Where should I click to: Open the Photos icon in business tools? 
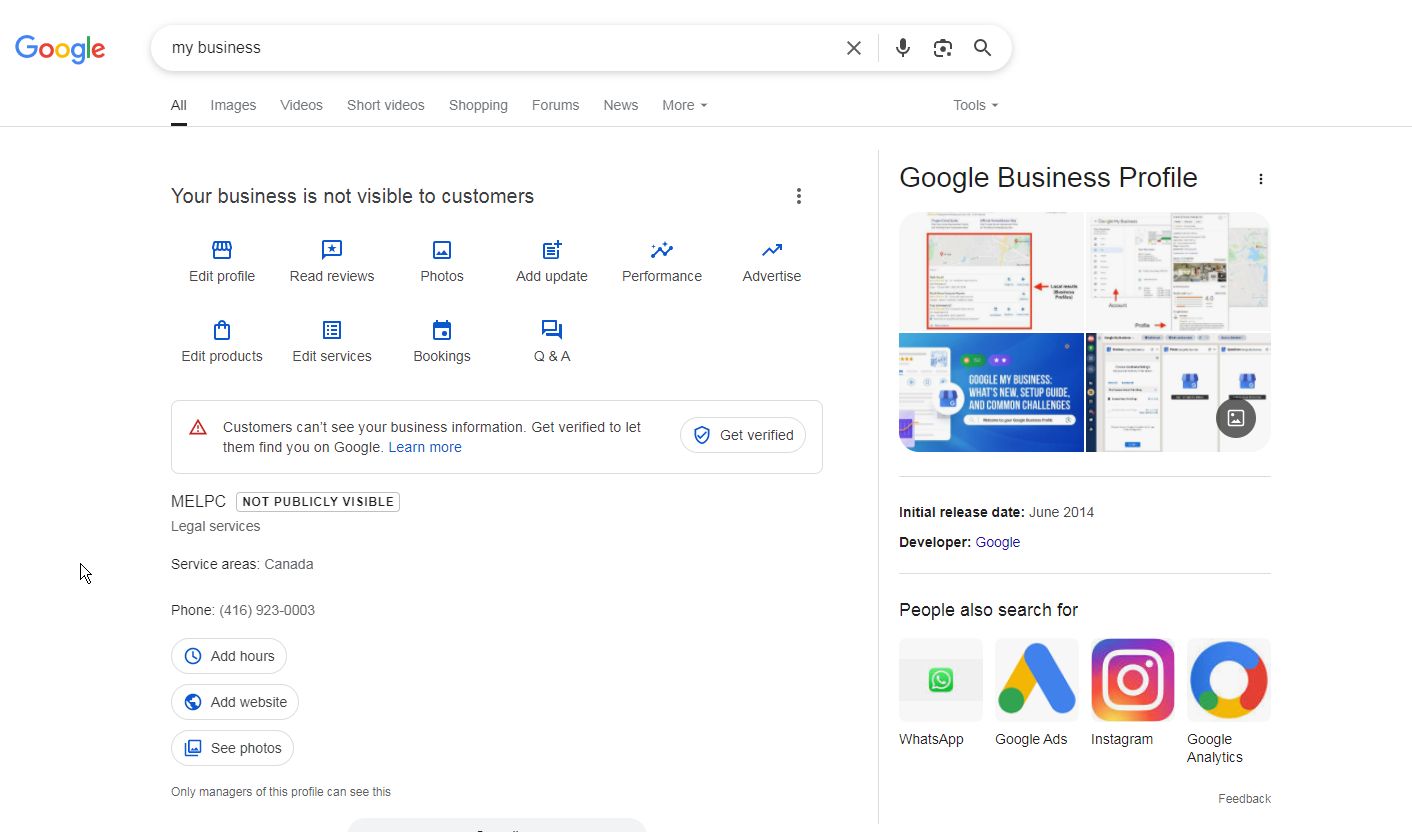click(x=442, y=250)
